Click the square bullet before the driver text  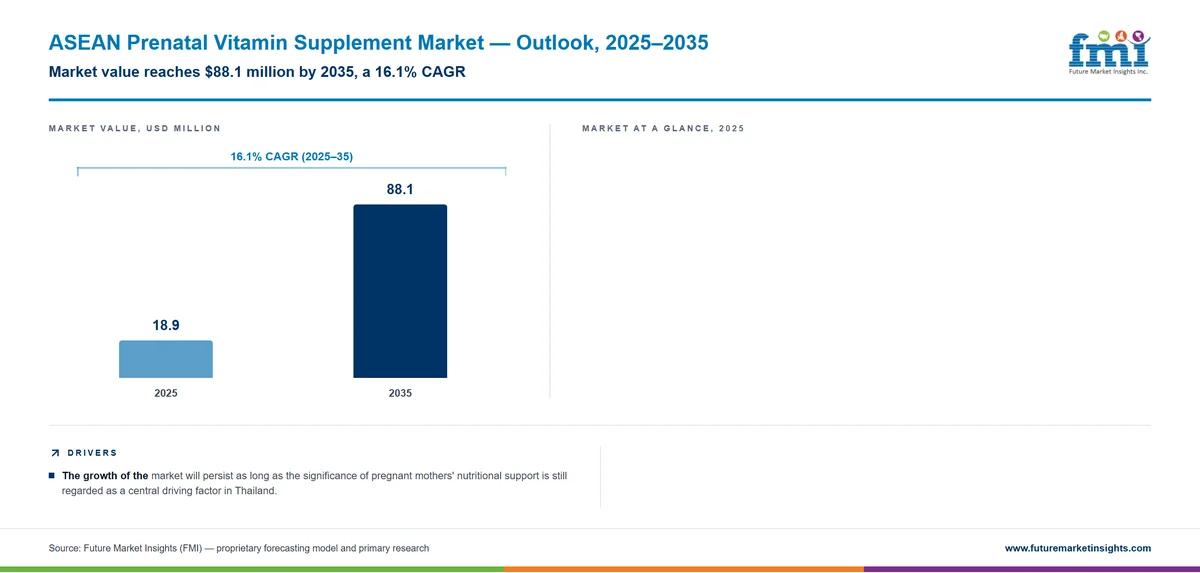pyautogui.click(x=51, y=476)
